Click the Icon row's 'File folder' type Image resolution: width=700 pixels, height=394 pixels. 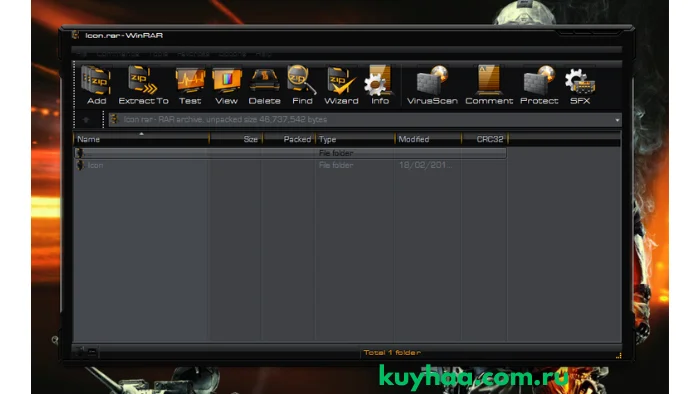(336, 165)
